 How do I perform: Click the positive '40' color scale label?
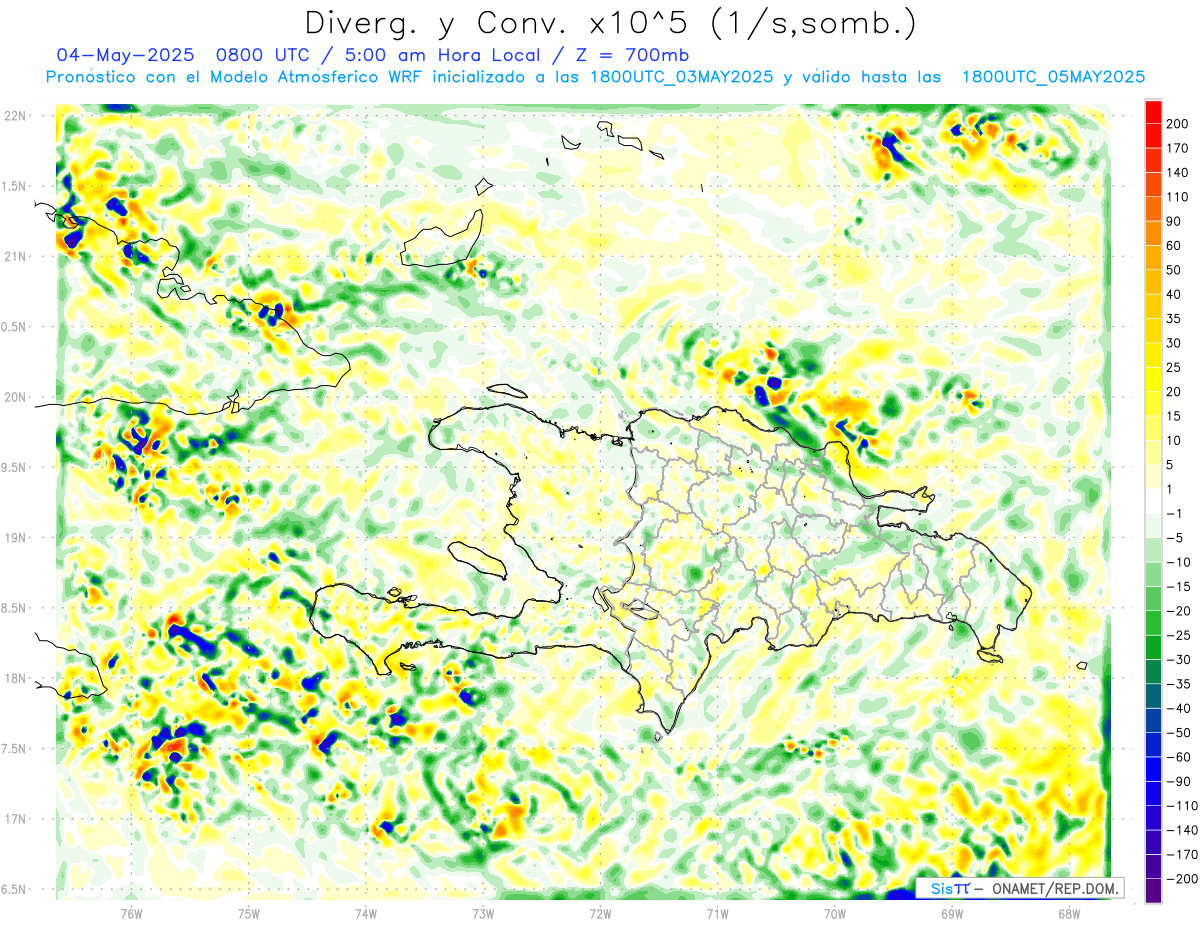[x=1174, y=295]
